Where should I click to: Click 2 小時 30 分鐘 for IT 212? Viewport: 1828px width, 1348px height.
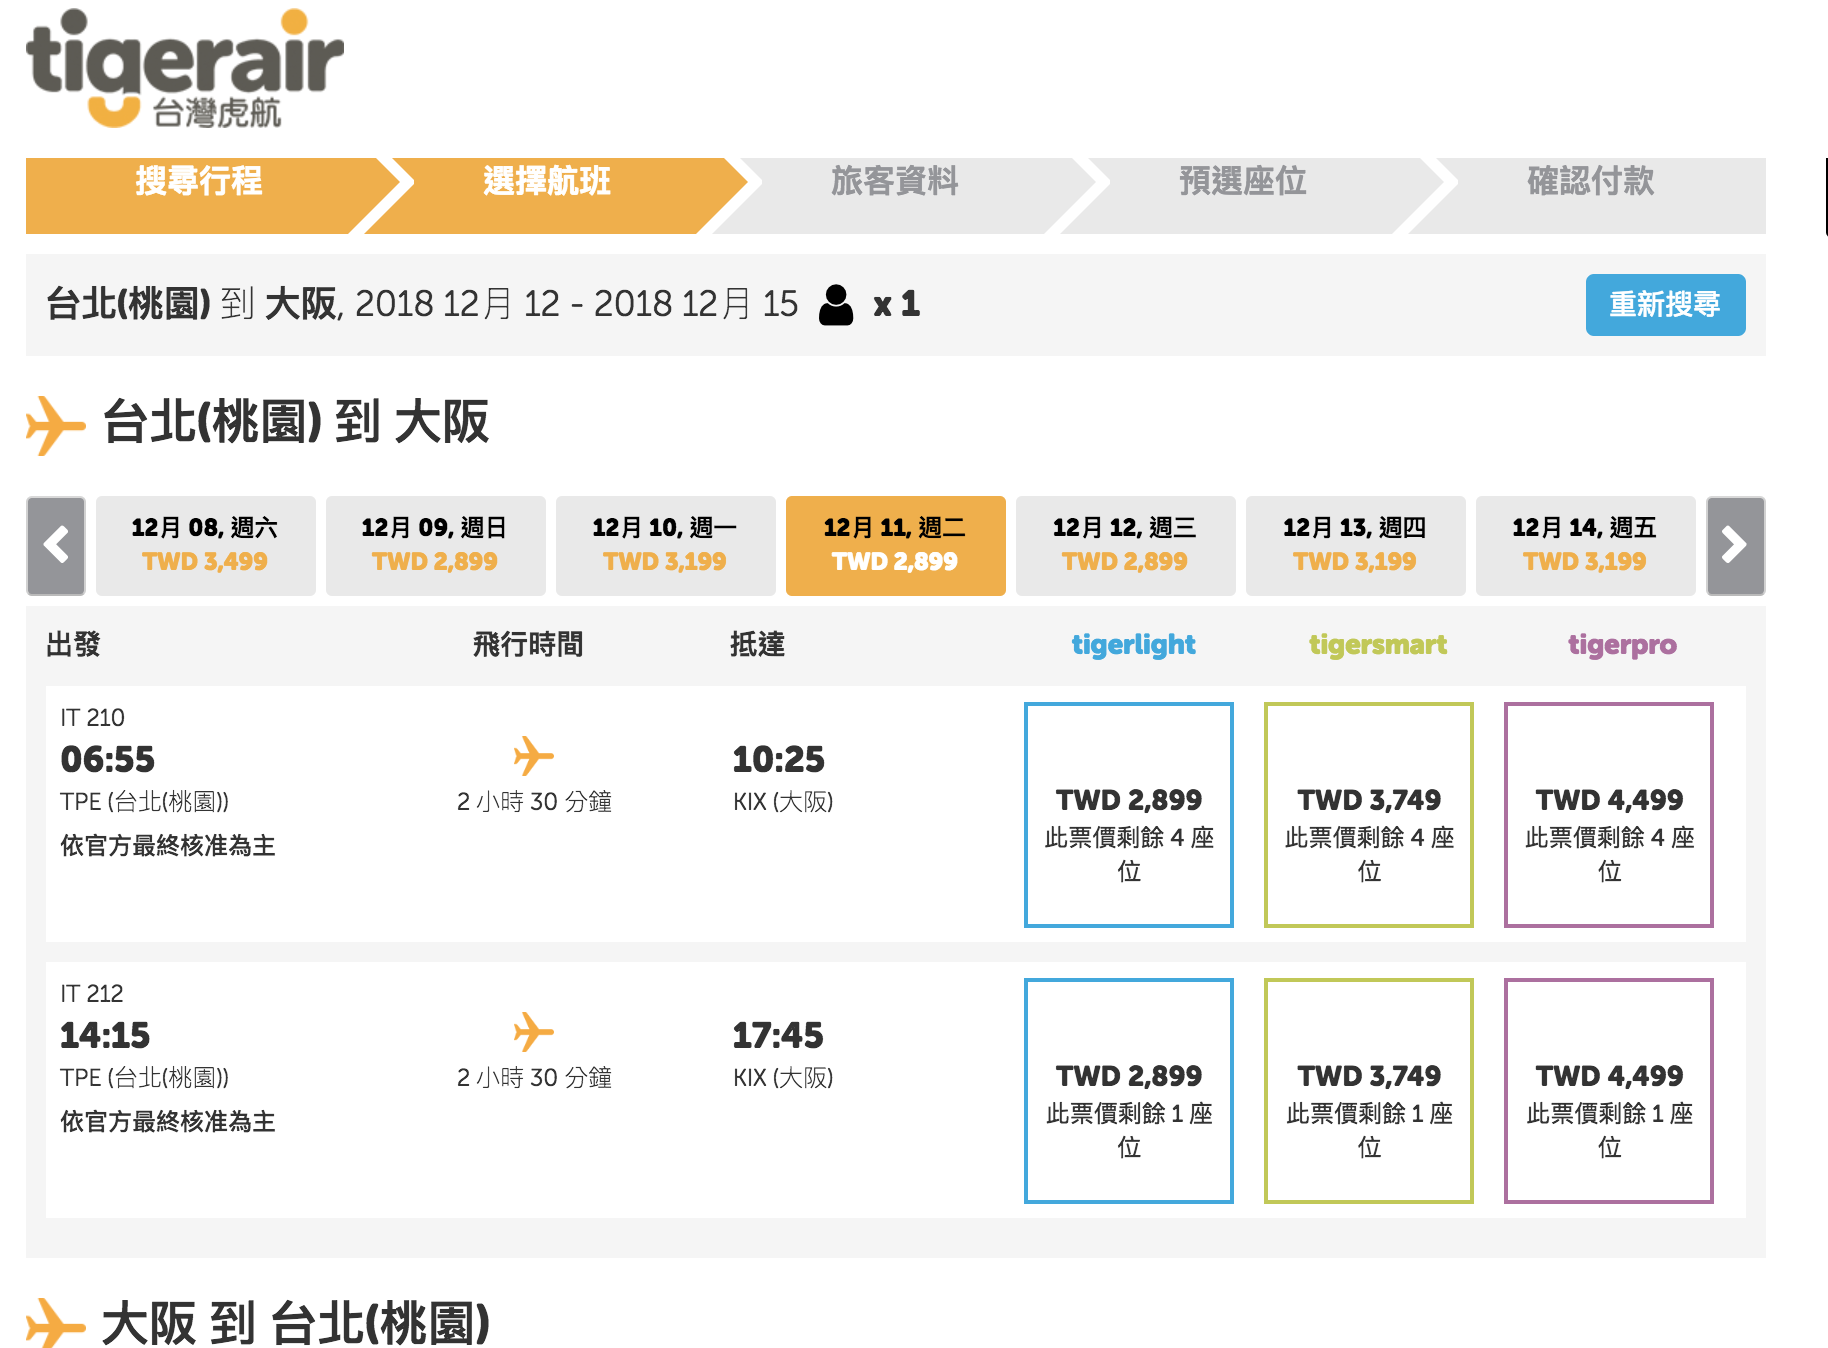point(534,1078)
